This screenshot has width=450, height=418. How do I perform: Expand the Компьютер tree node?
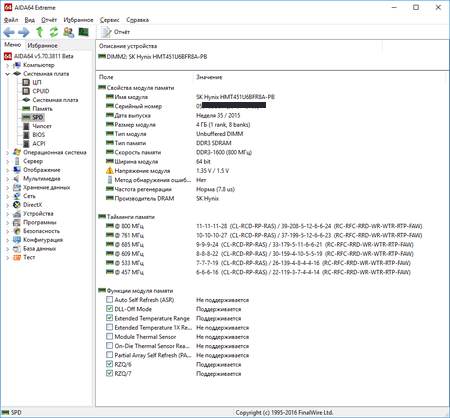[7, 65]
